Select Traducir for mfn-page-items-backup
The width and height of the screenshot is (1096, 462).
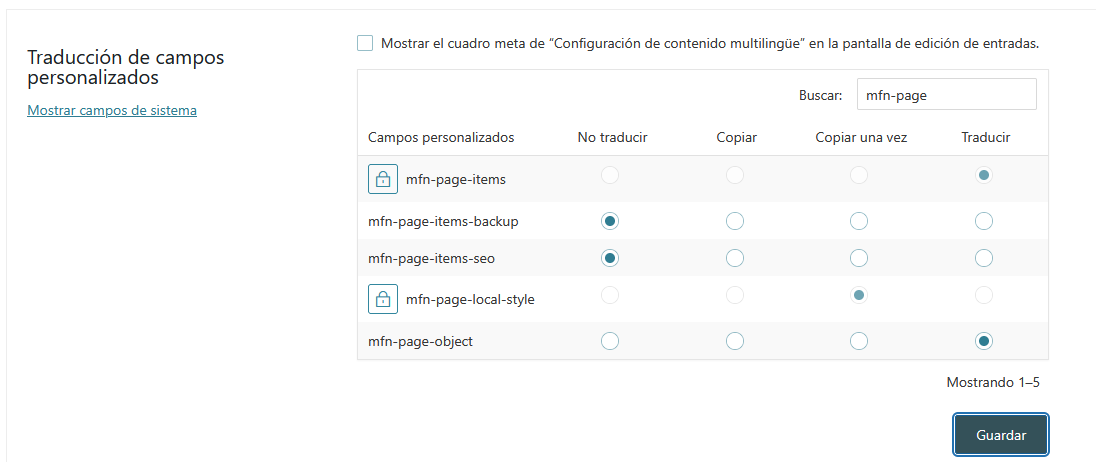pos(984,222)
